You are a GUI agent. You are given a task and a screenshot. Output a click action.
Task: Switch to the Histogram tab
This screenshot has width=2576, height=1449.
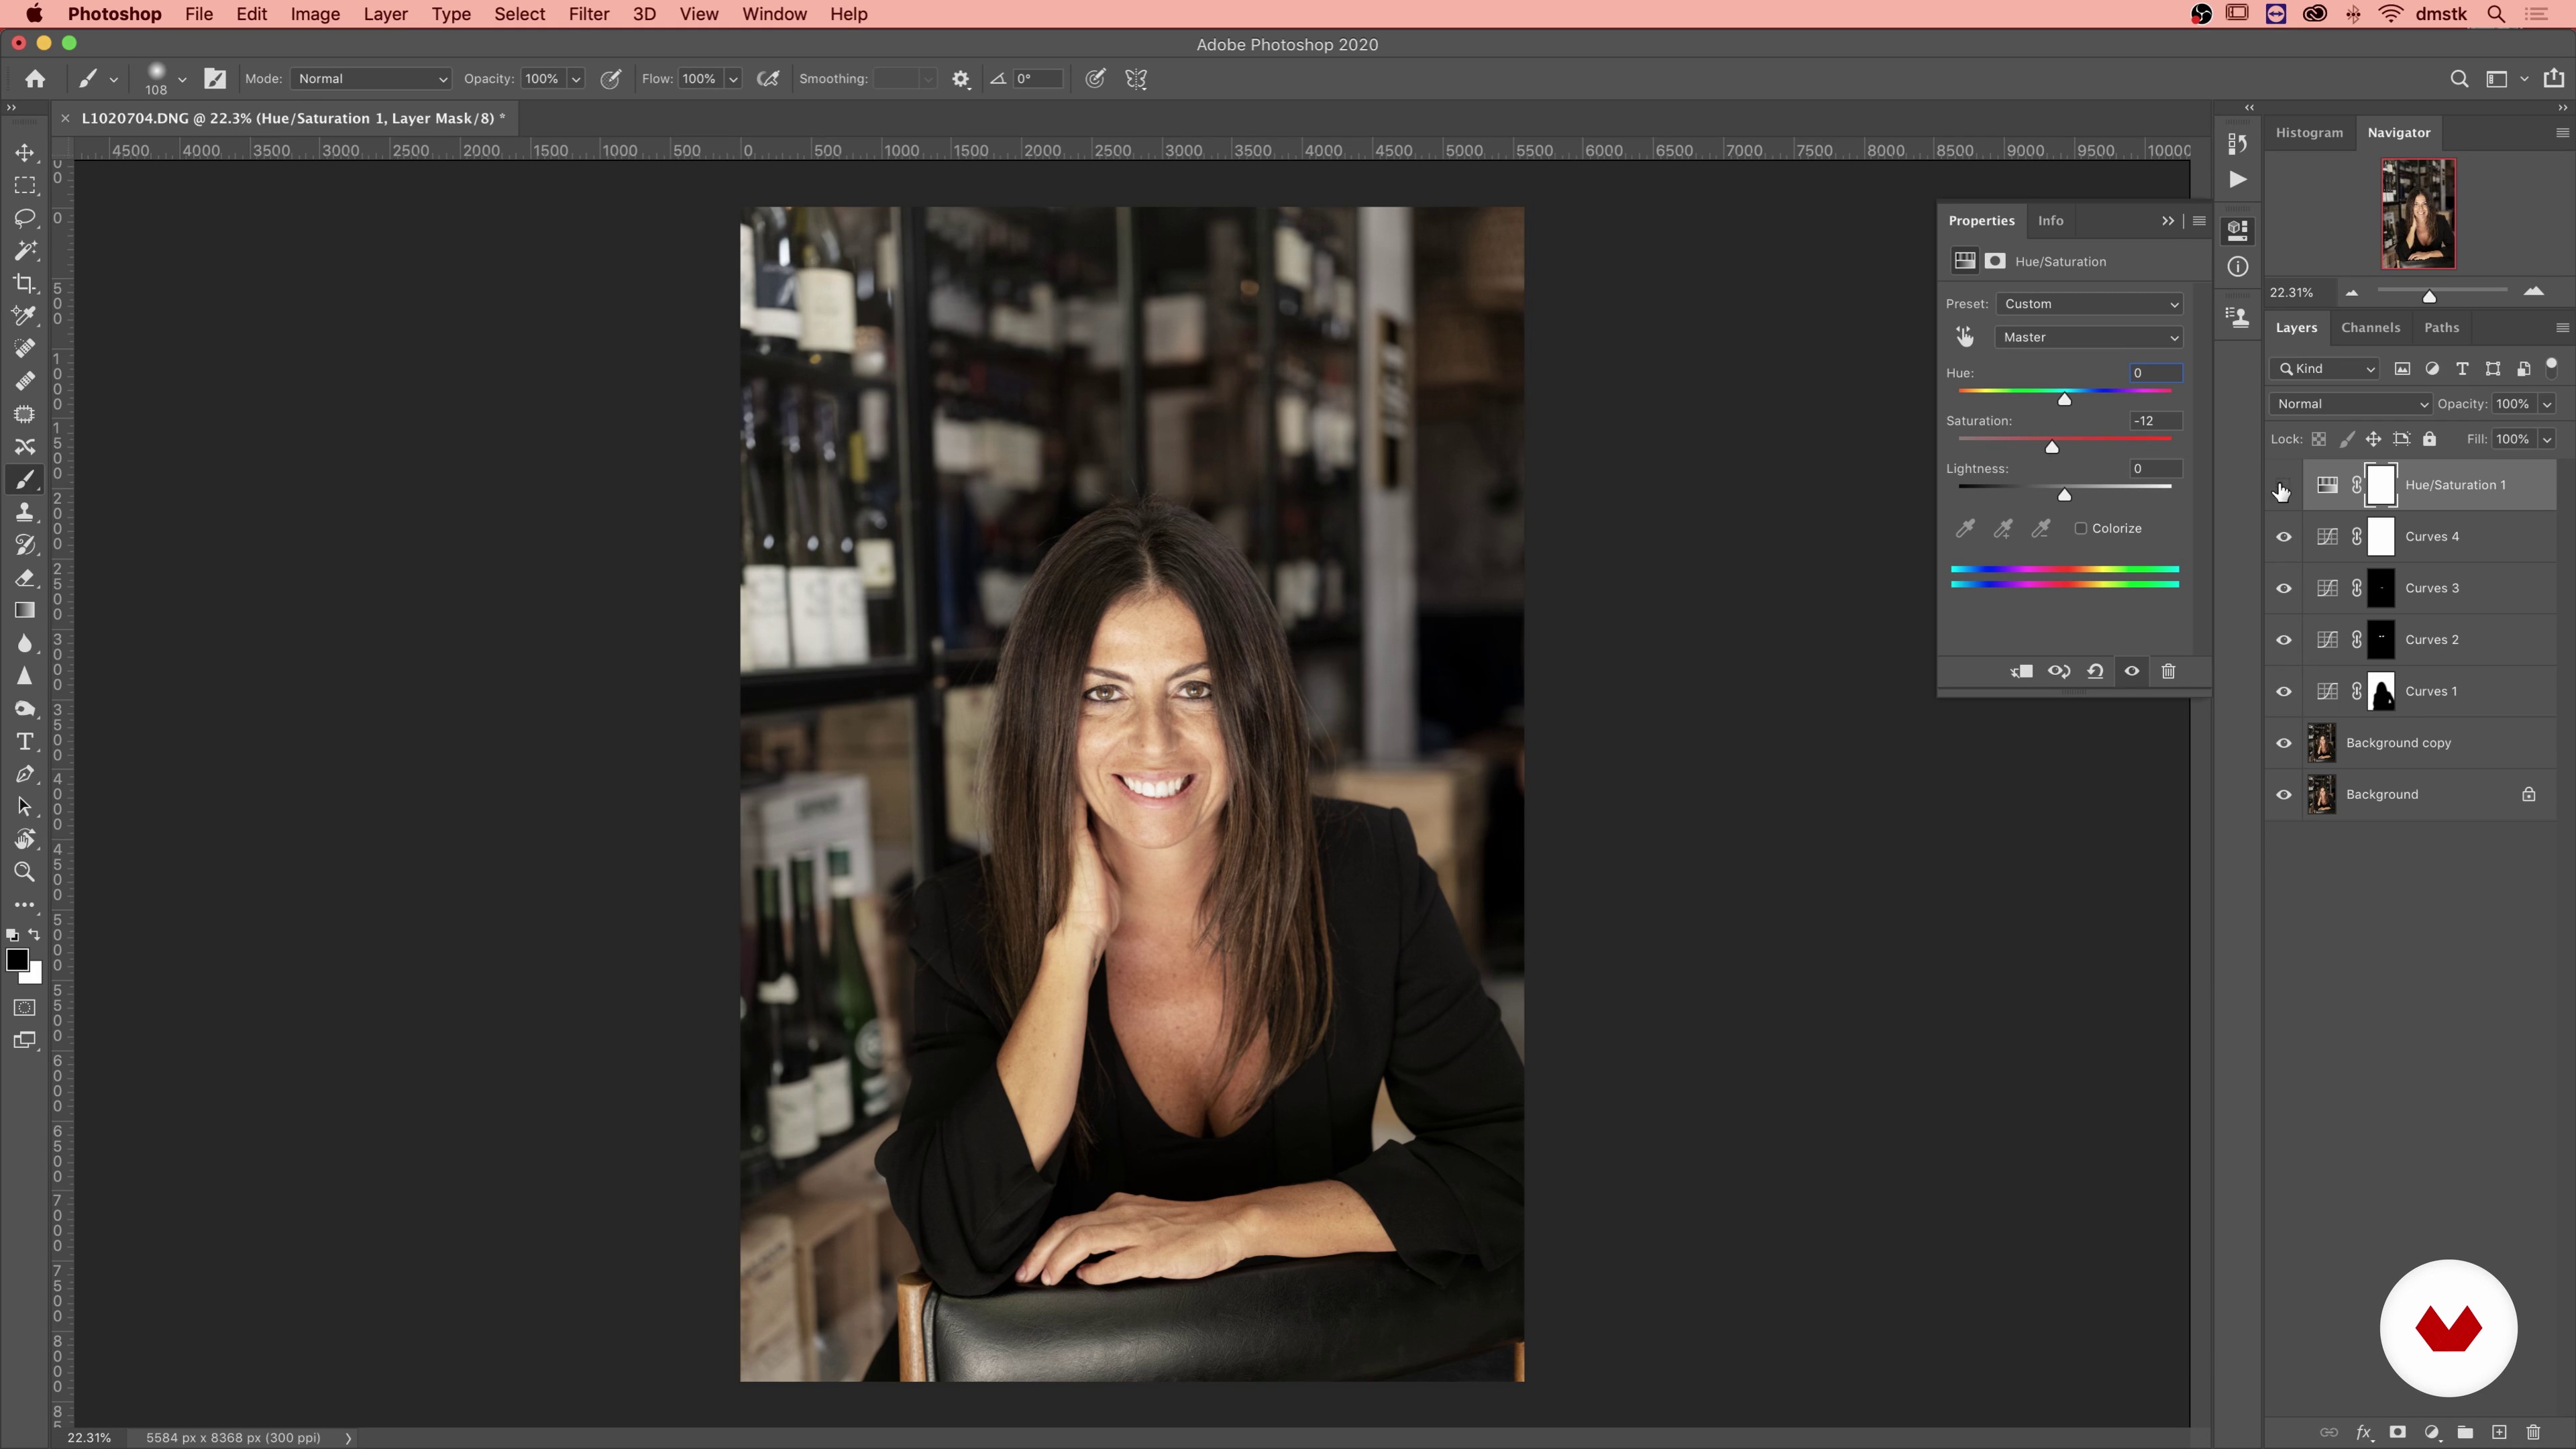click(x=2309, y=133)
